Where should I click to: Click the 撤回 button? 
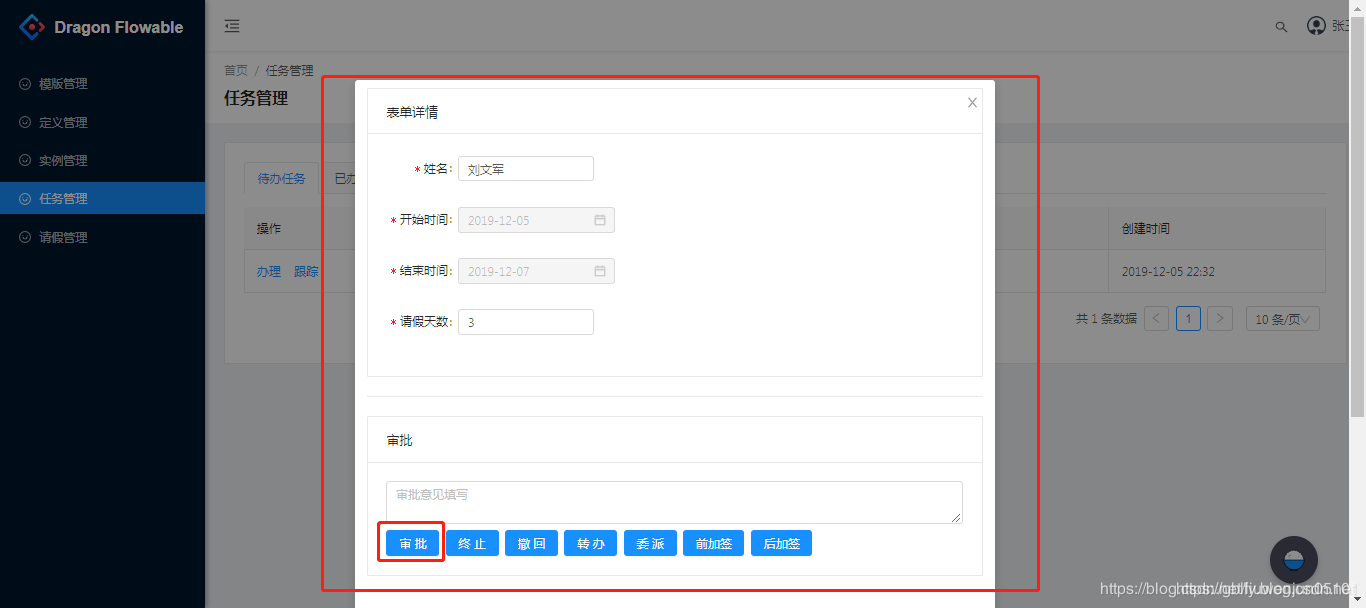531,543
